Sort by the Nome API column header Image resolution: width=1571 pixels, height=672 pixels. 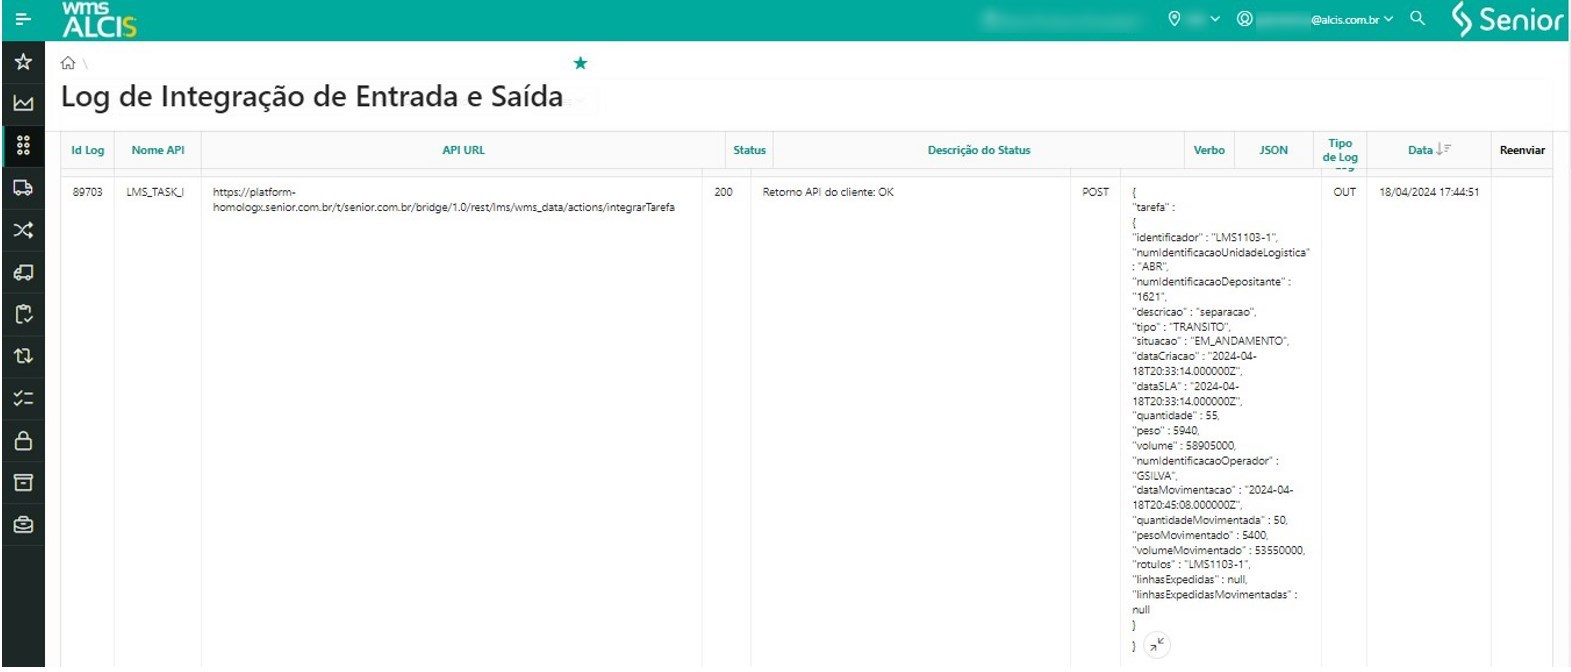point(158,150)
